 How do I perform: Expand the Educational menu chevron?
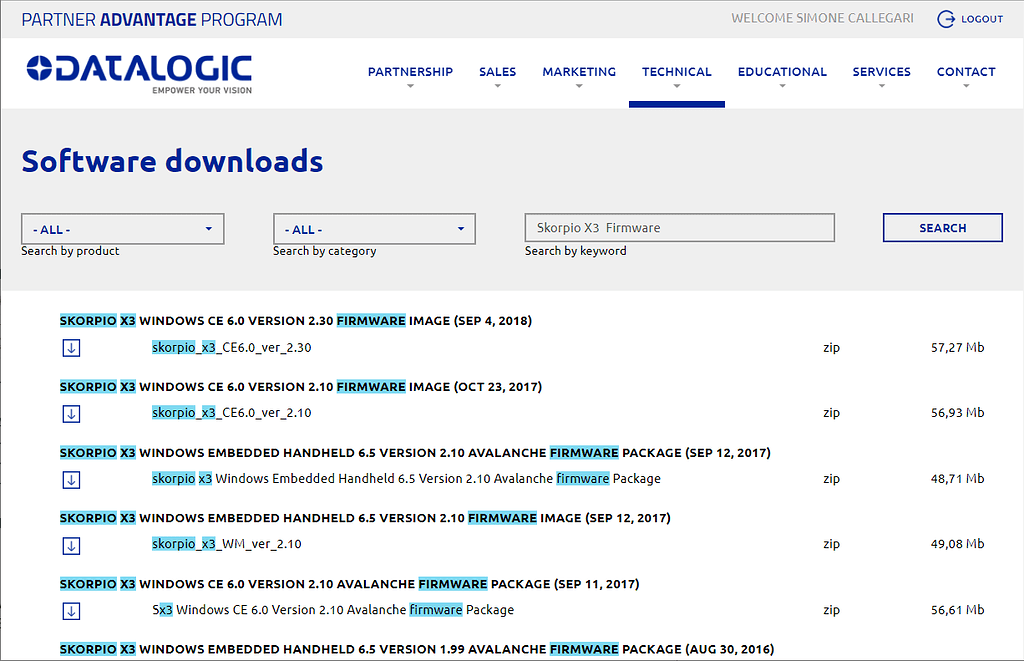[782, 87]
